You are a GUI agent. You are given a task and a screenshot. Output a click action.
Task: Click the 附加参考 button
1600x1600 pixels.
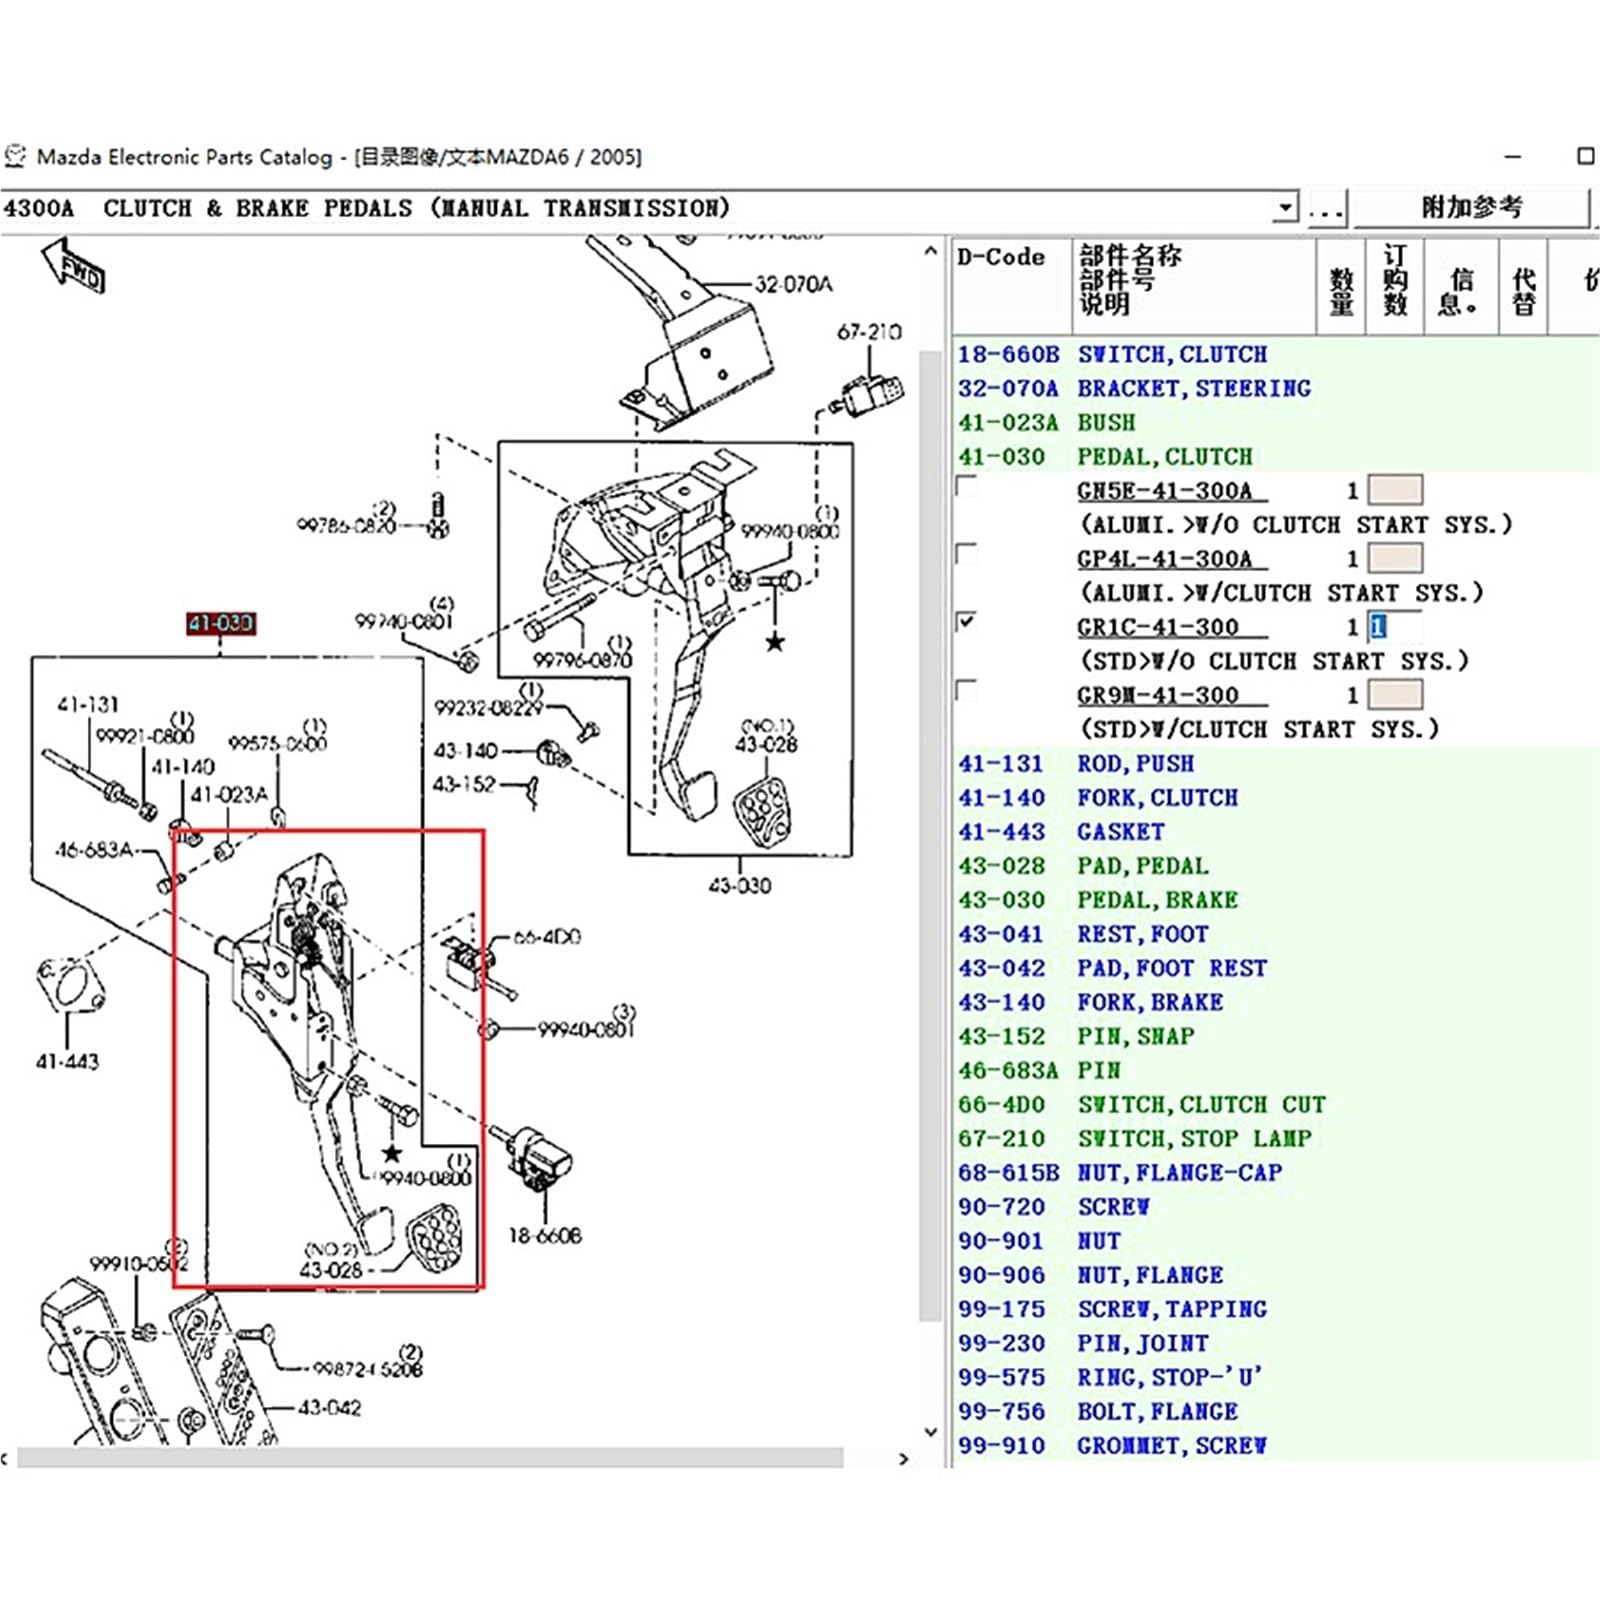pos(1471,208)
